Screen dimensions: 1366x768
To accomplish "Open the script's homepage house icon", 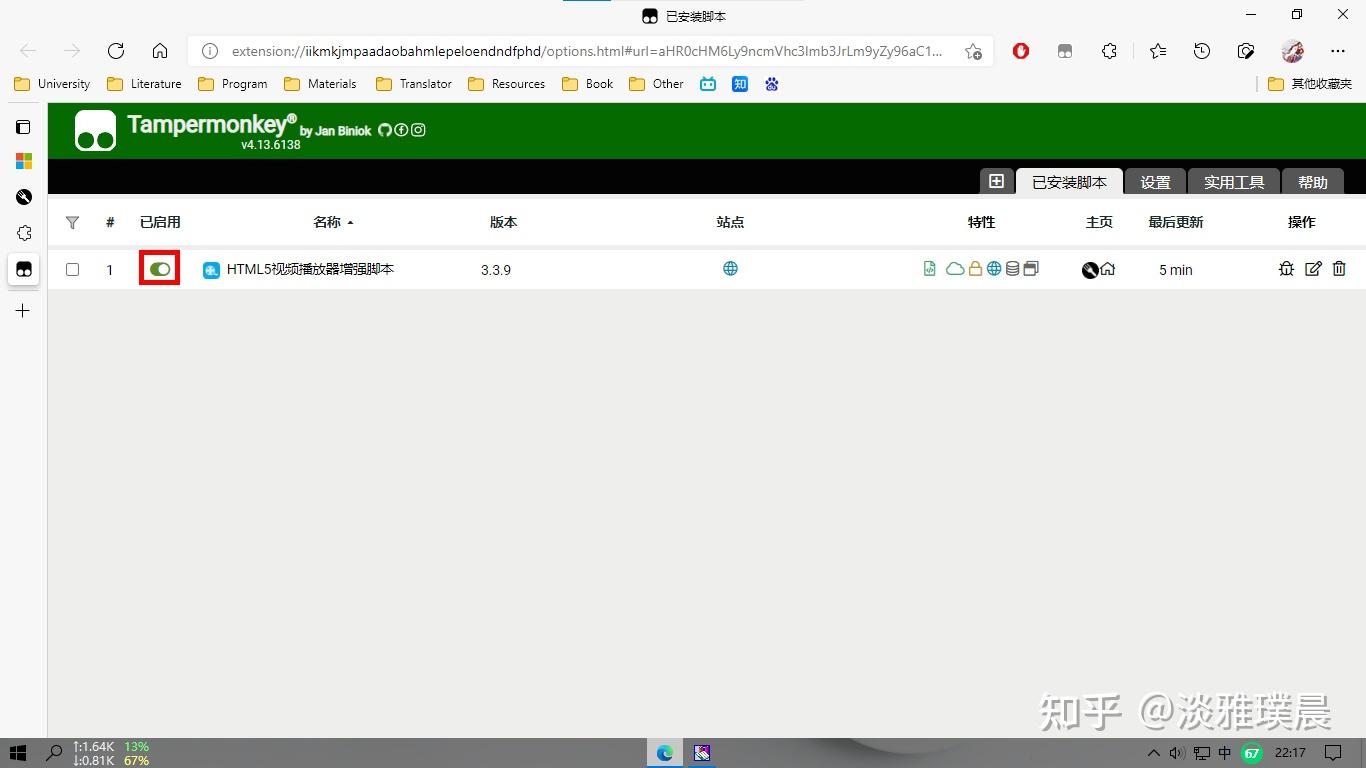I will (x=1106, y=269).
